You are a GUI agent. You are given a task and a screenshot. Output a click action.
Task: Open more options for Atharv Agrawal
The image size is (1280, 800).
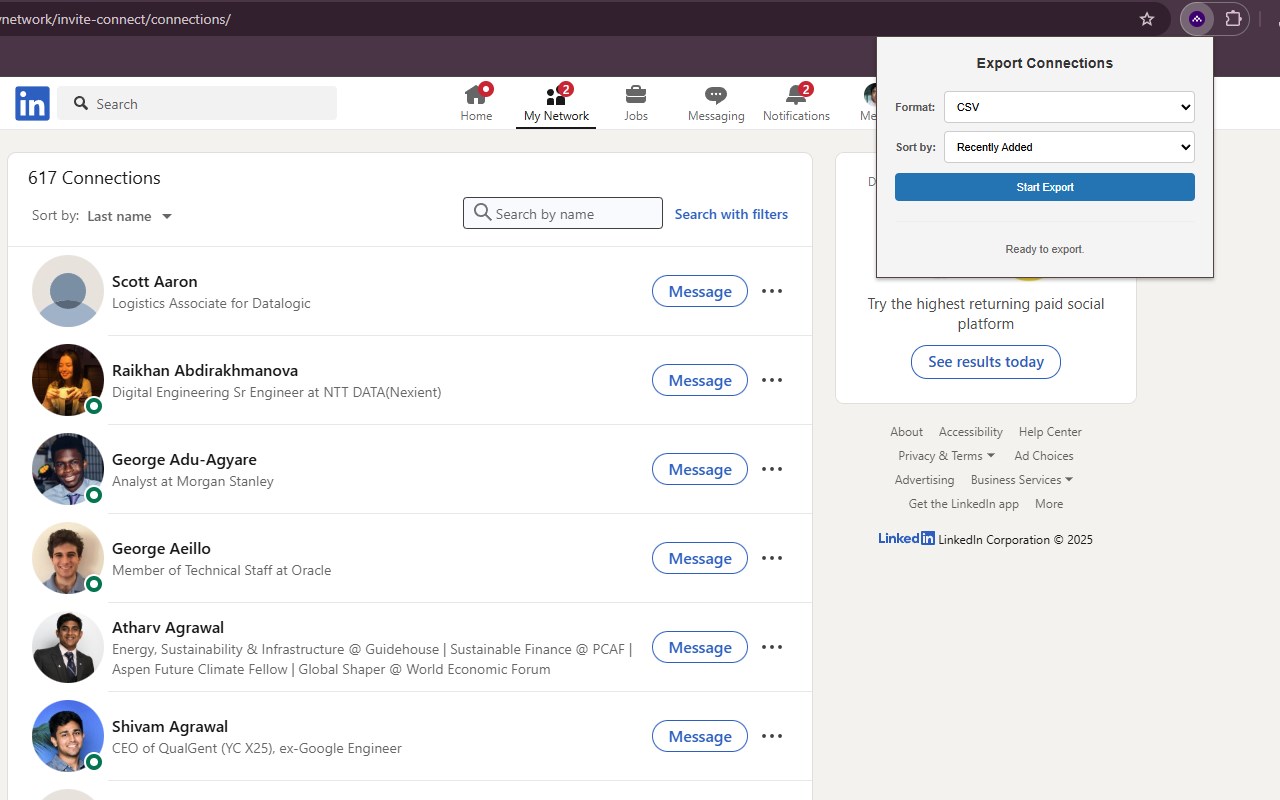tap(772, 647)
